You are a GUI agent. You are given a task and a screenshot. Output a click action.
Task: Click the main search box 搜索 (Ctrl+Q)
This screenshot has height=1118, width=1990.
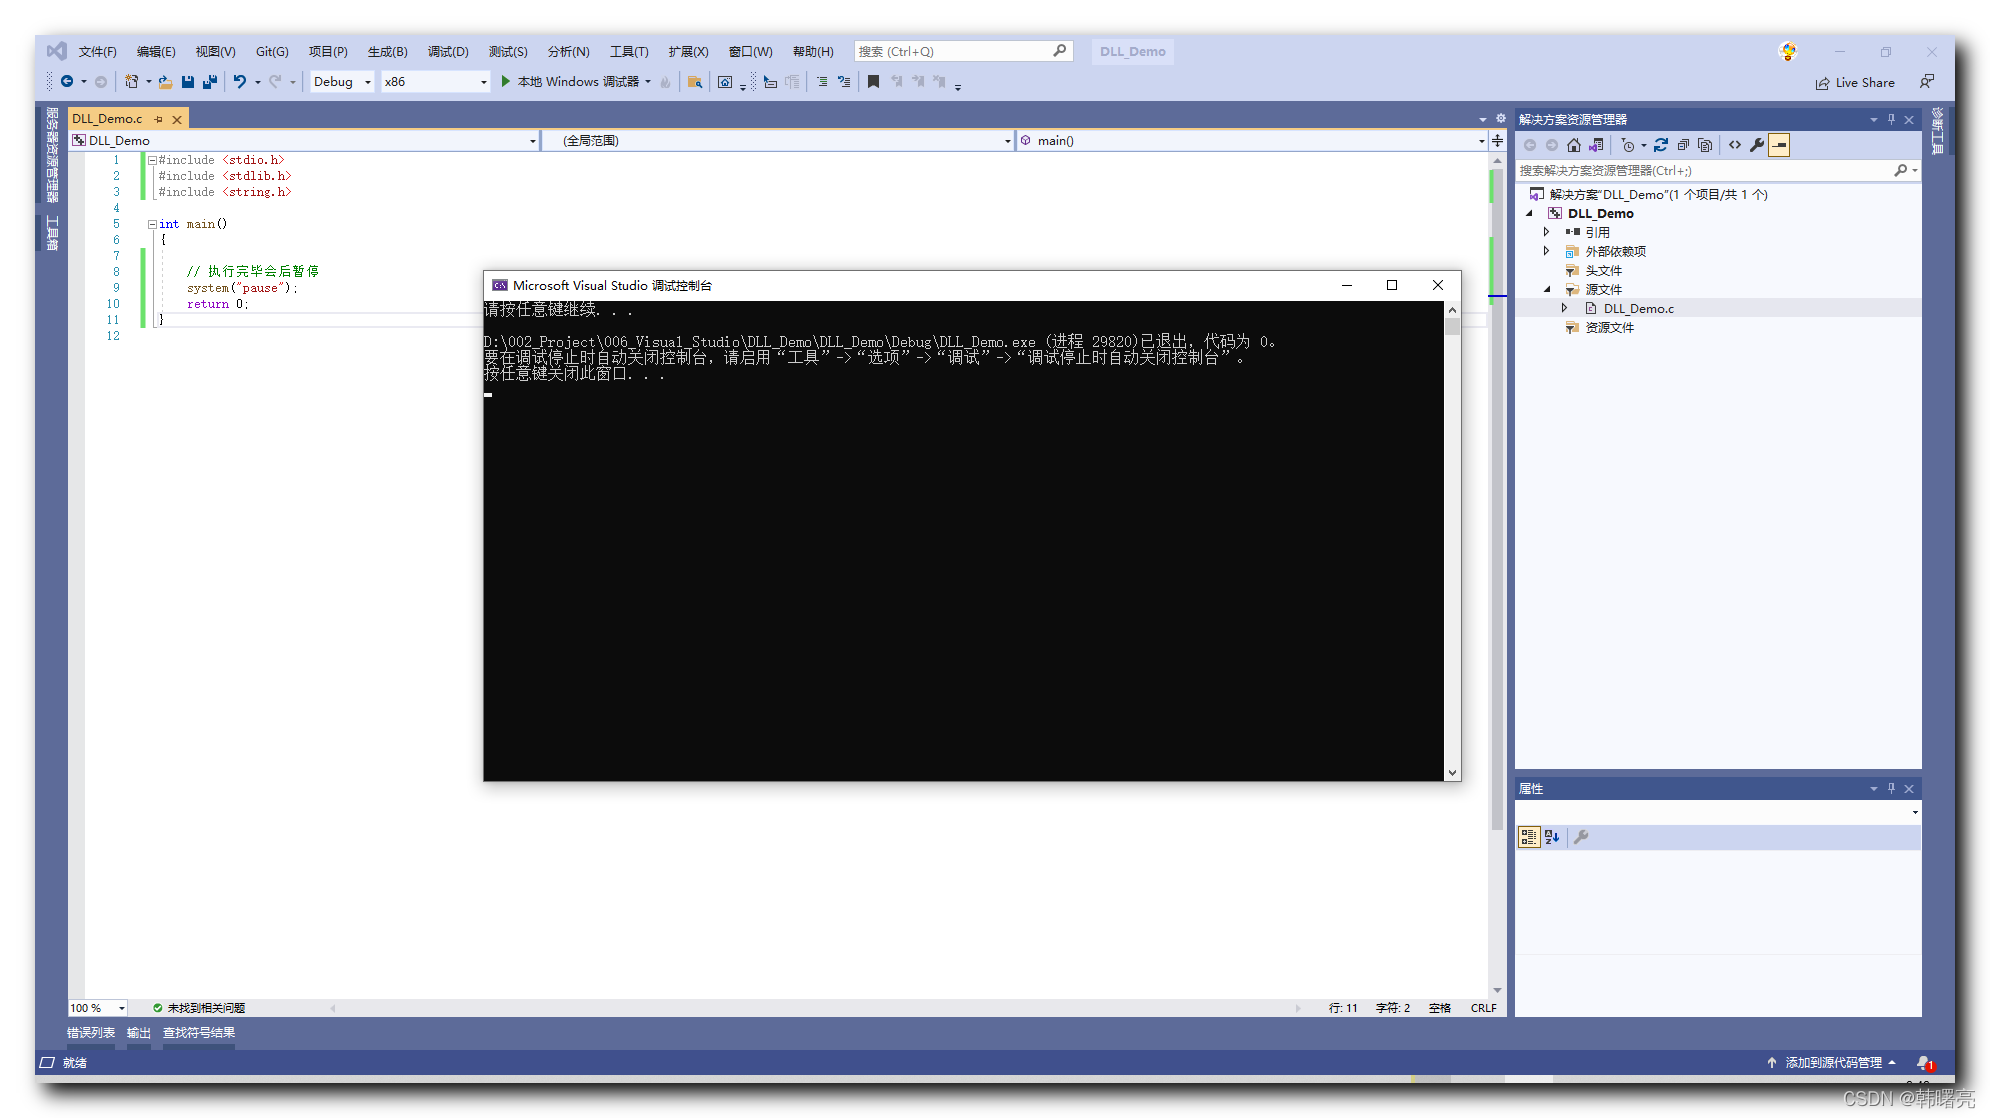pos(963,51)
